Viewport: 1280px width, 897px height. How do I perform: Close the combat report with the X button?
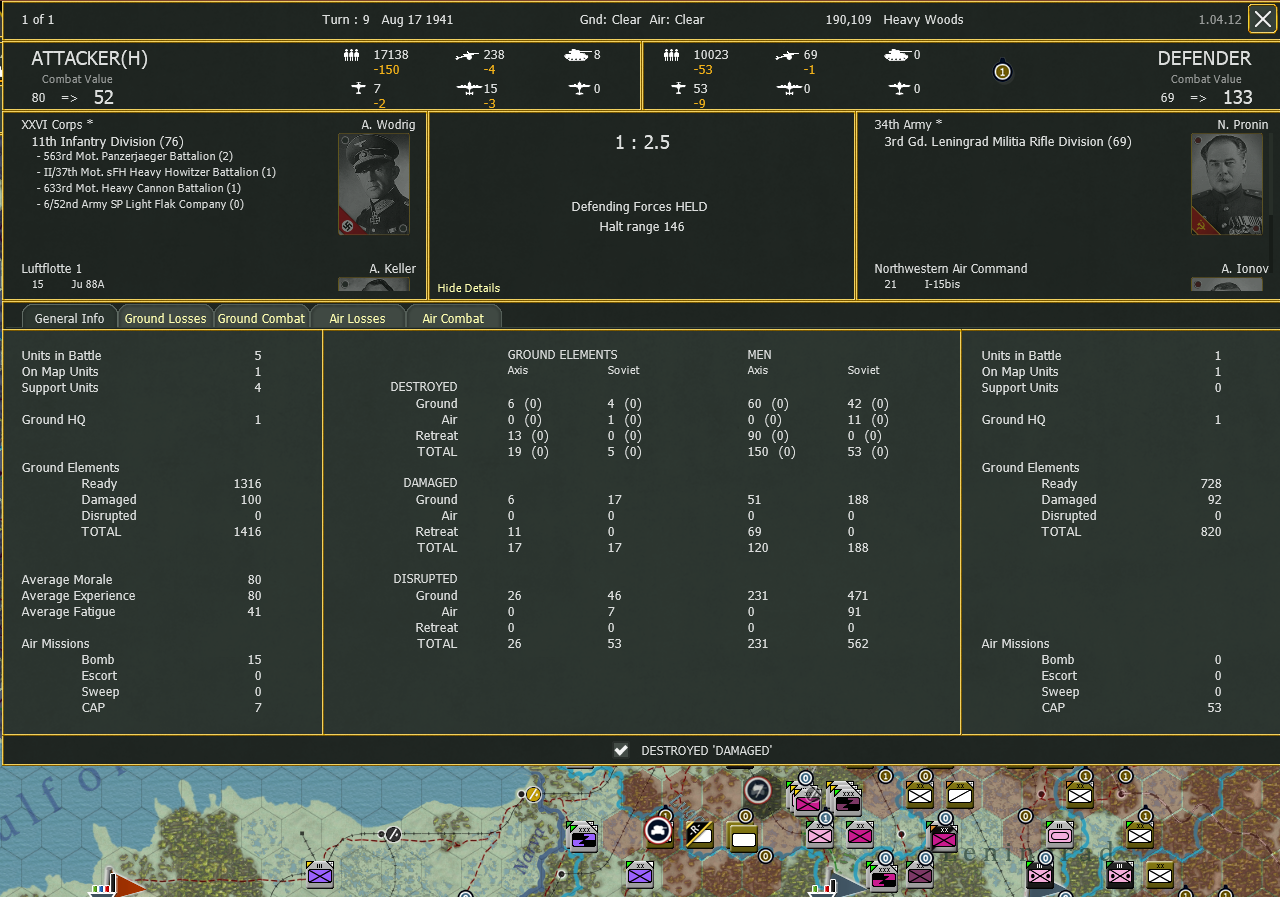[1262, 19]
